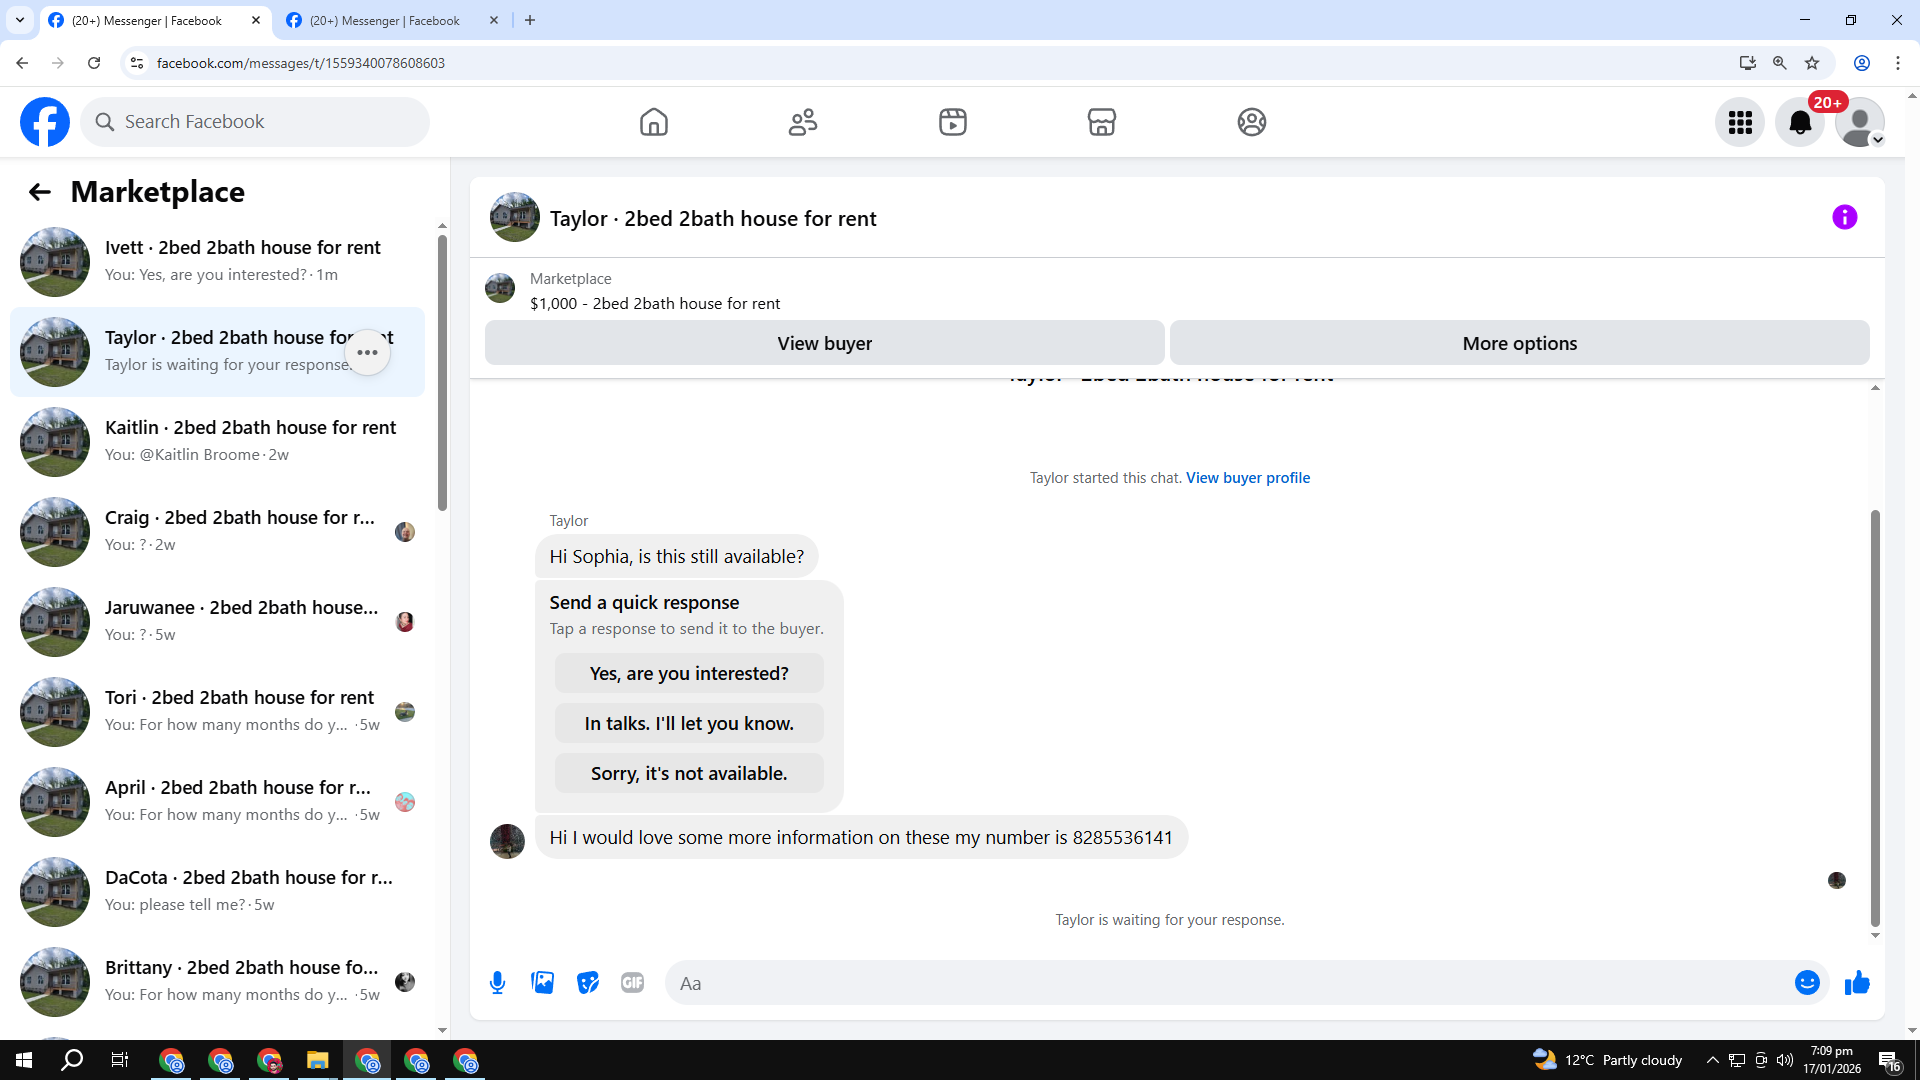Open the sticker picker icon

pyautogui.click(x=588, y=983)
